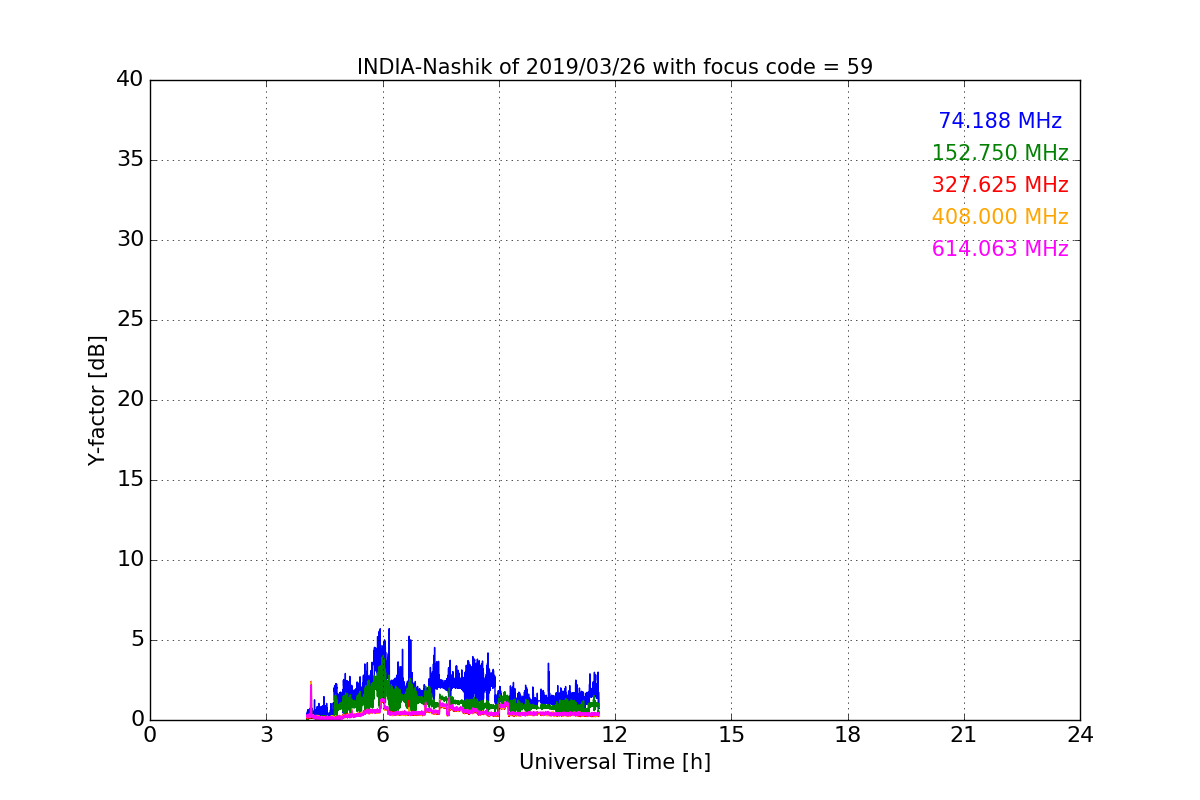1200x800 pixels.
Task: Click the x-axis tick label 9
Action: click(x=499, y=735)
